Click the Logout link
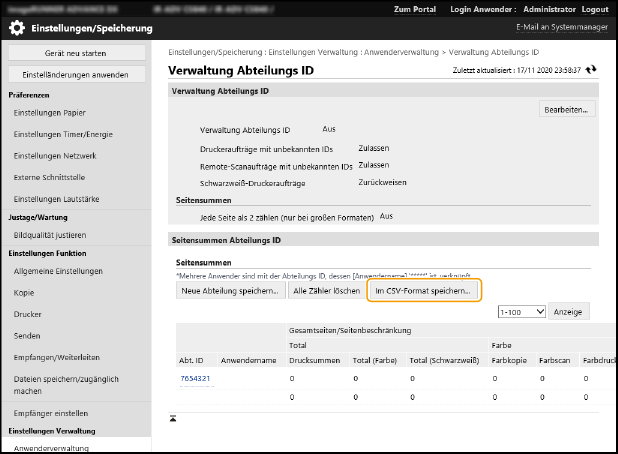The width and height of the screenshot is (618, 454). (595, 8)
